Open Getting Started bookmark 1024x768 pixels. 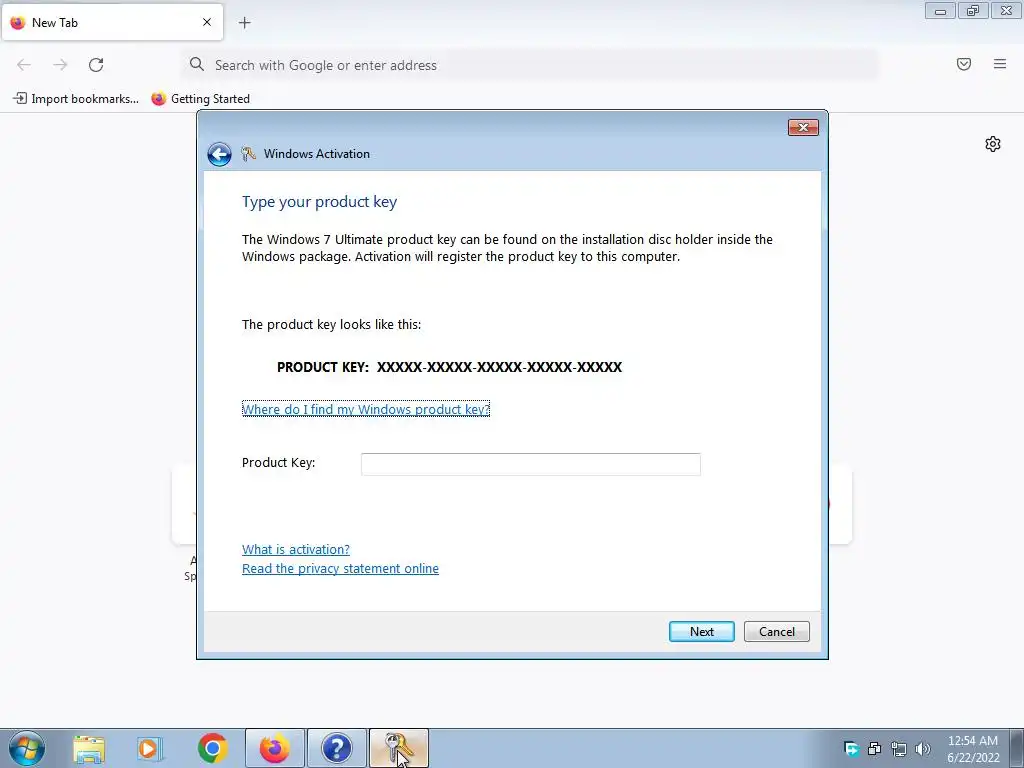pos(200,99)
